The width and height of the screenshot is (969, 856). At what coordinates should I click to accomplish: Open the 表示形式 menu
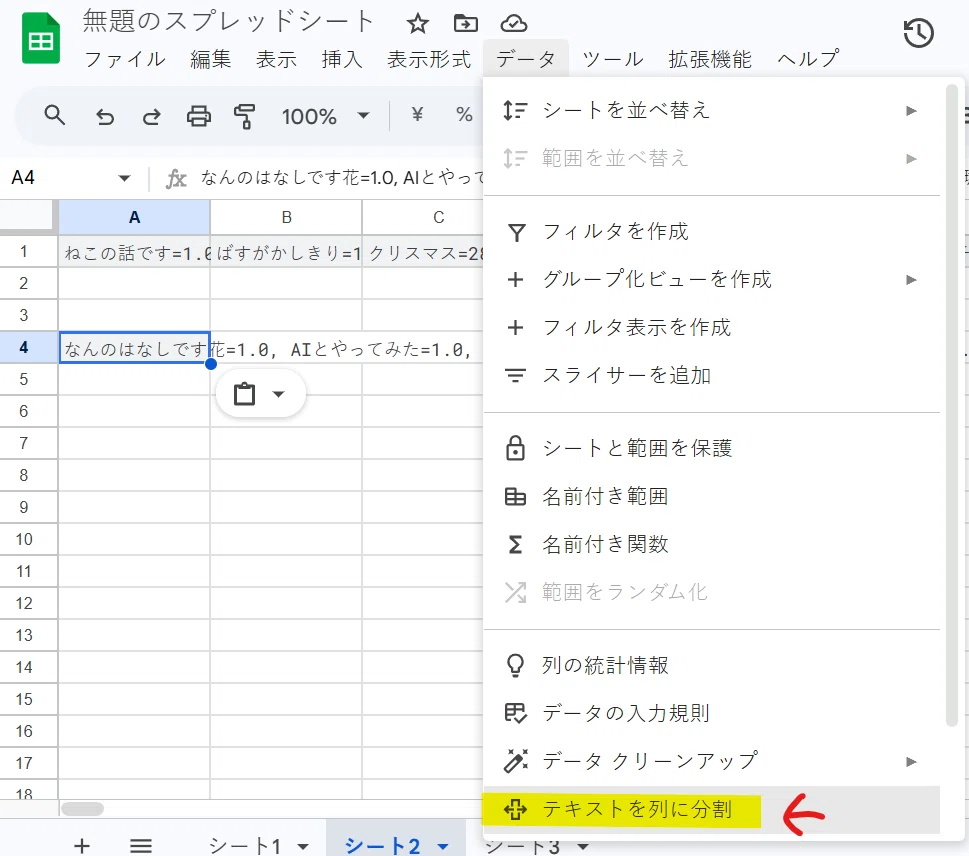pos(429,59)
